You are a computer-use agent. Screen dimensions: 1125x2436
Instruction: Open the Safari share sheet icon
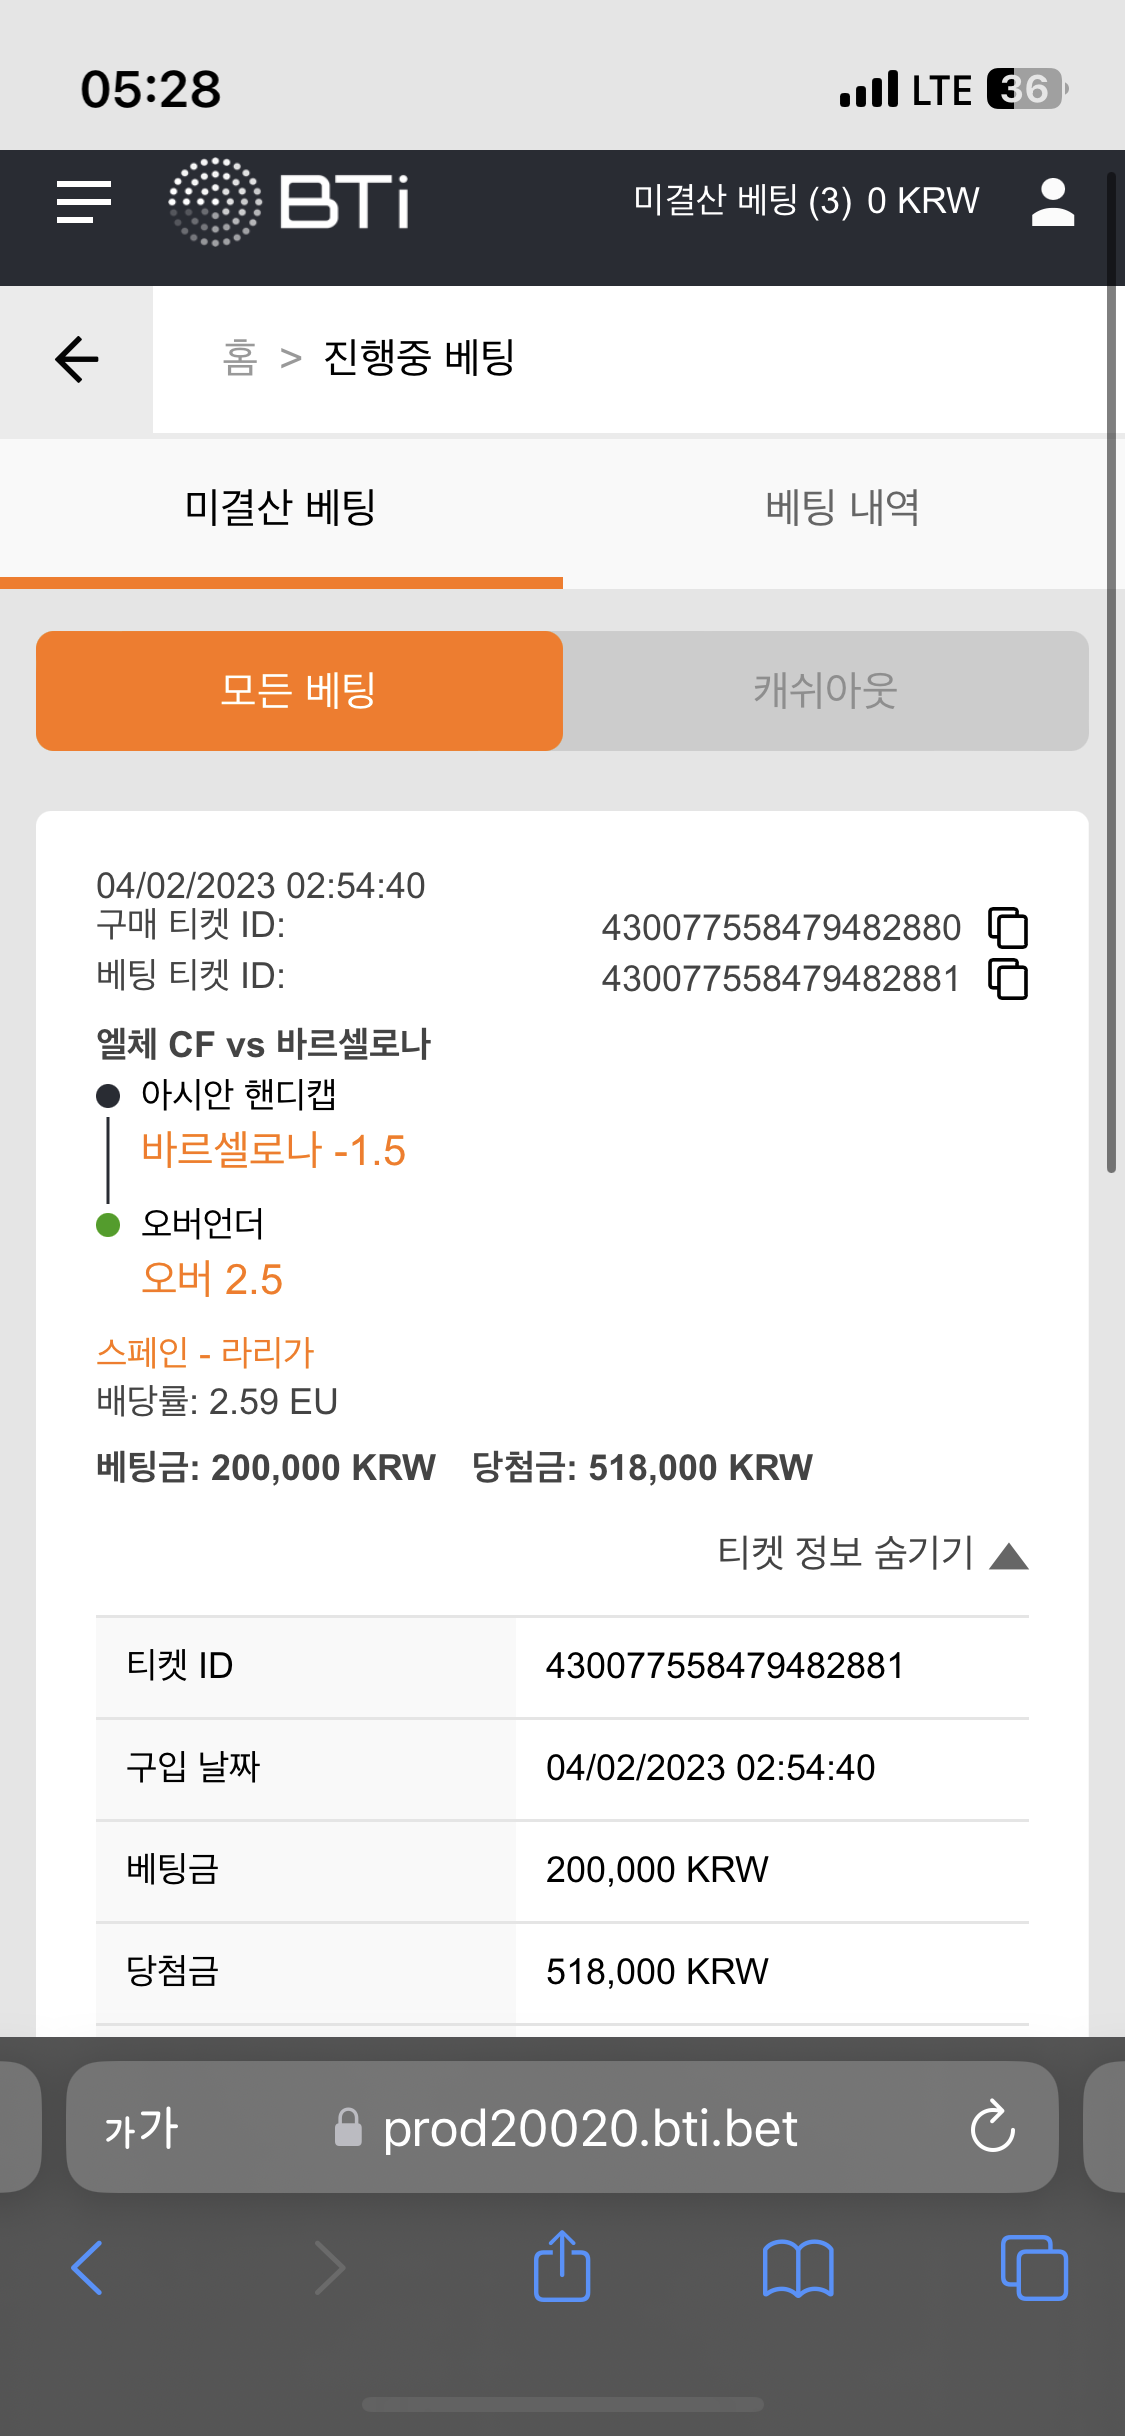(562, 2267)
